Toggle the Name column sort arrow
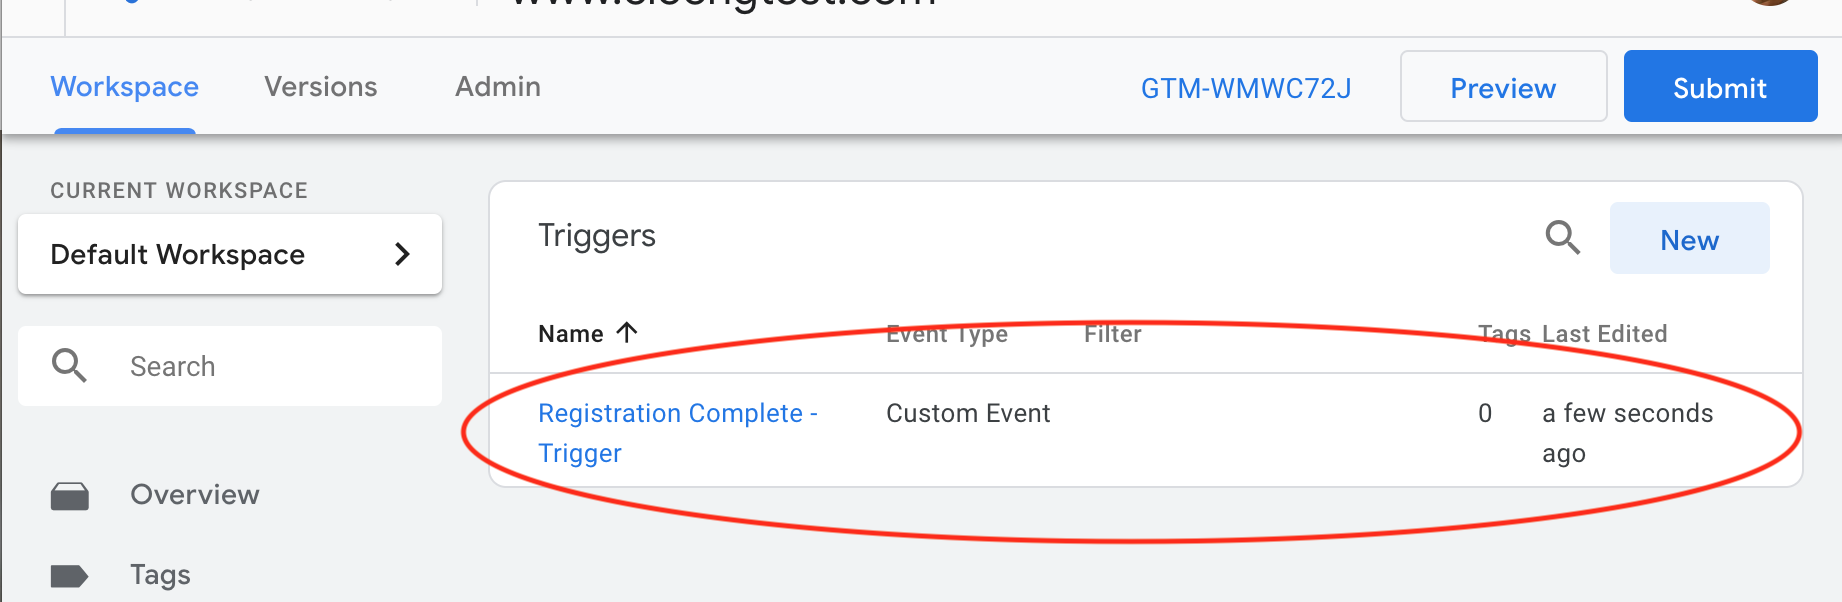This screenshot has width=1842, height=602. (627, 332)
